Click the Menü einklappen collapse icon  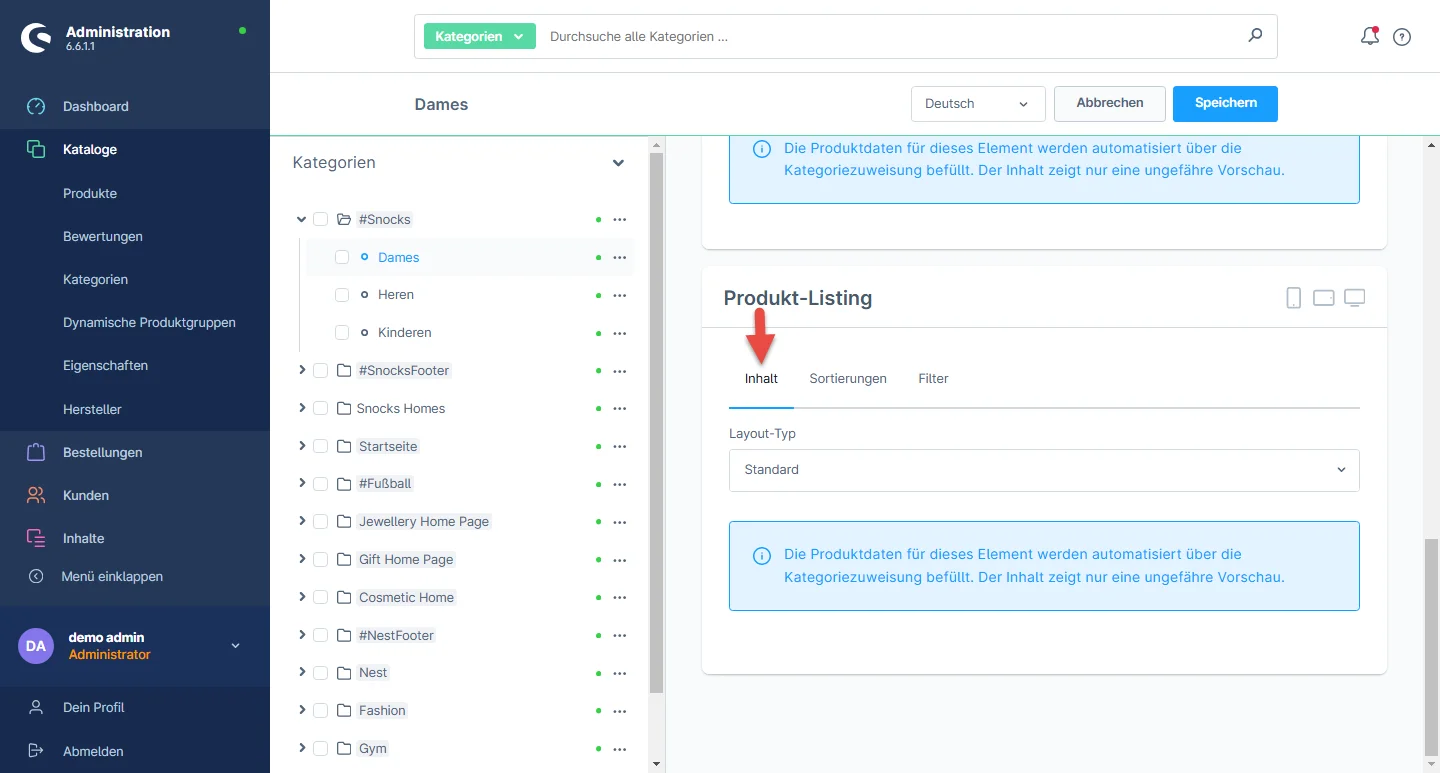tap(36, 576)
